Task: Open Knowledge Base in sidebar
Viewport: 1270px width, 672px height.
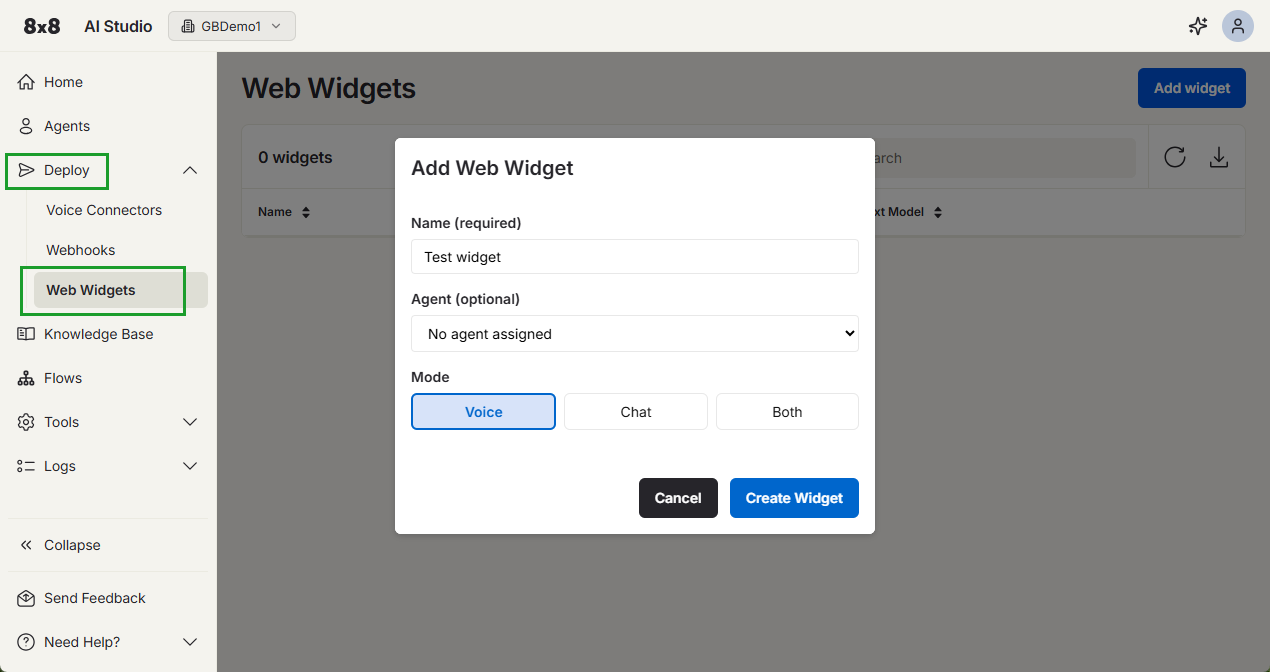Action: 99,334
